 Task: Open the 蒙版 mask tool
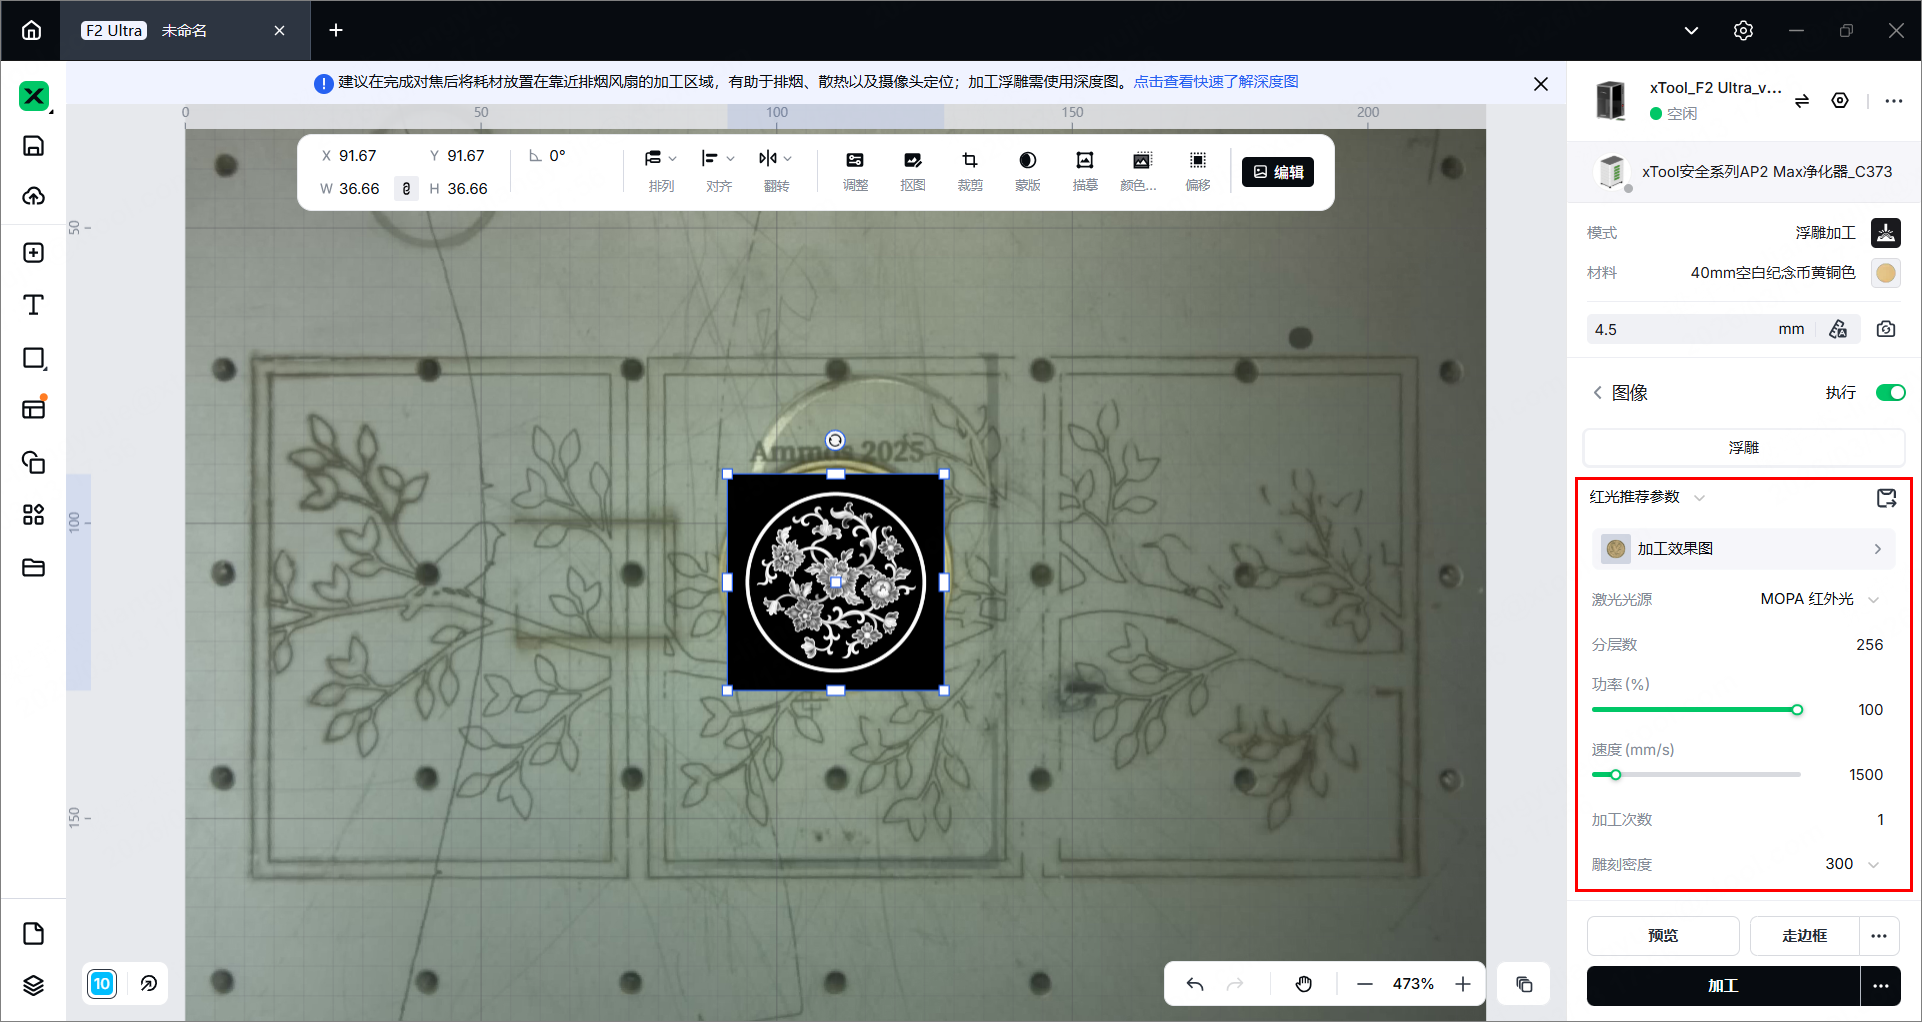(x=1027, y=171)
